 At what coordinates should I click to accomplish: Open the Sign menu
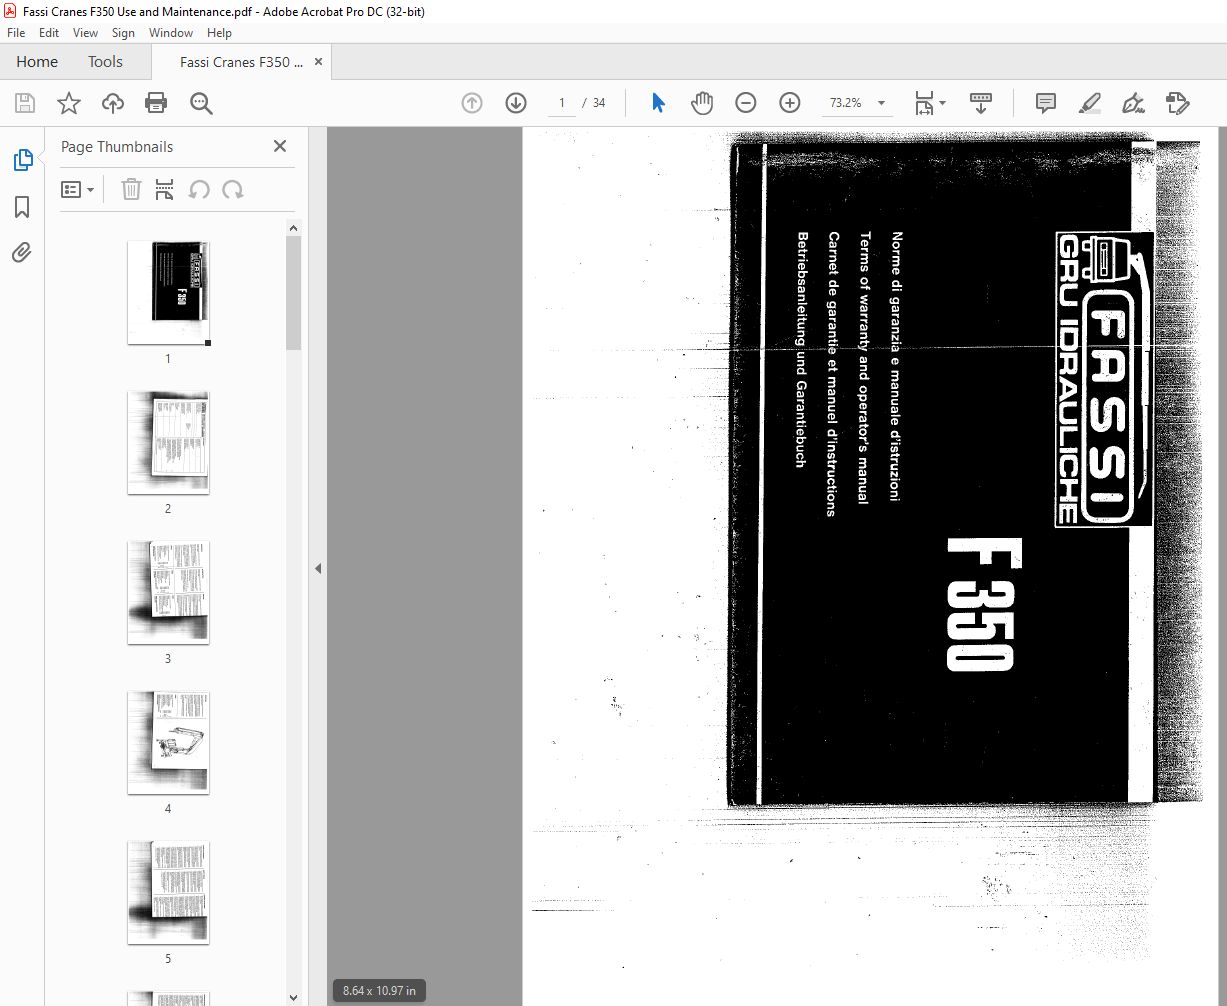pos(123,33)
